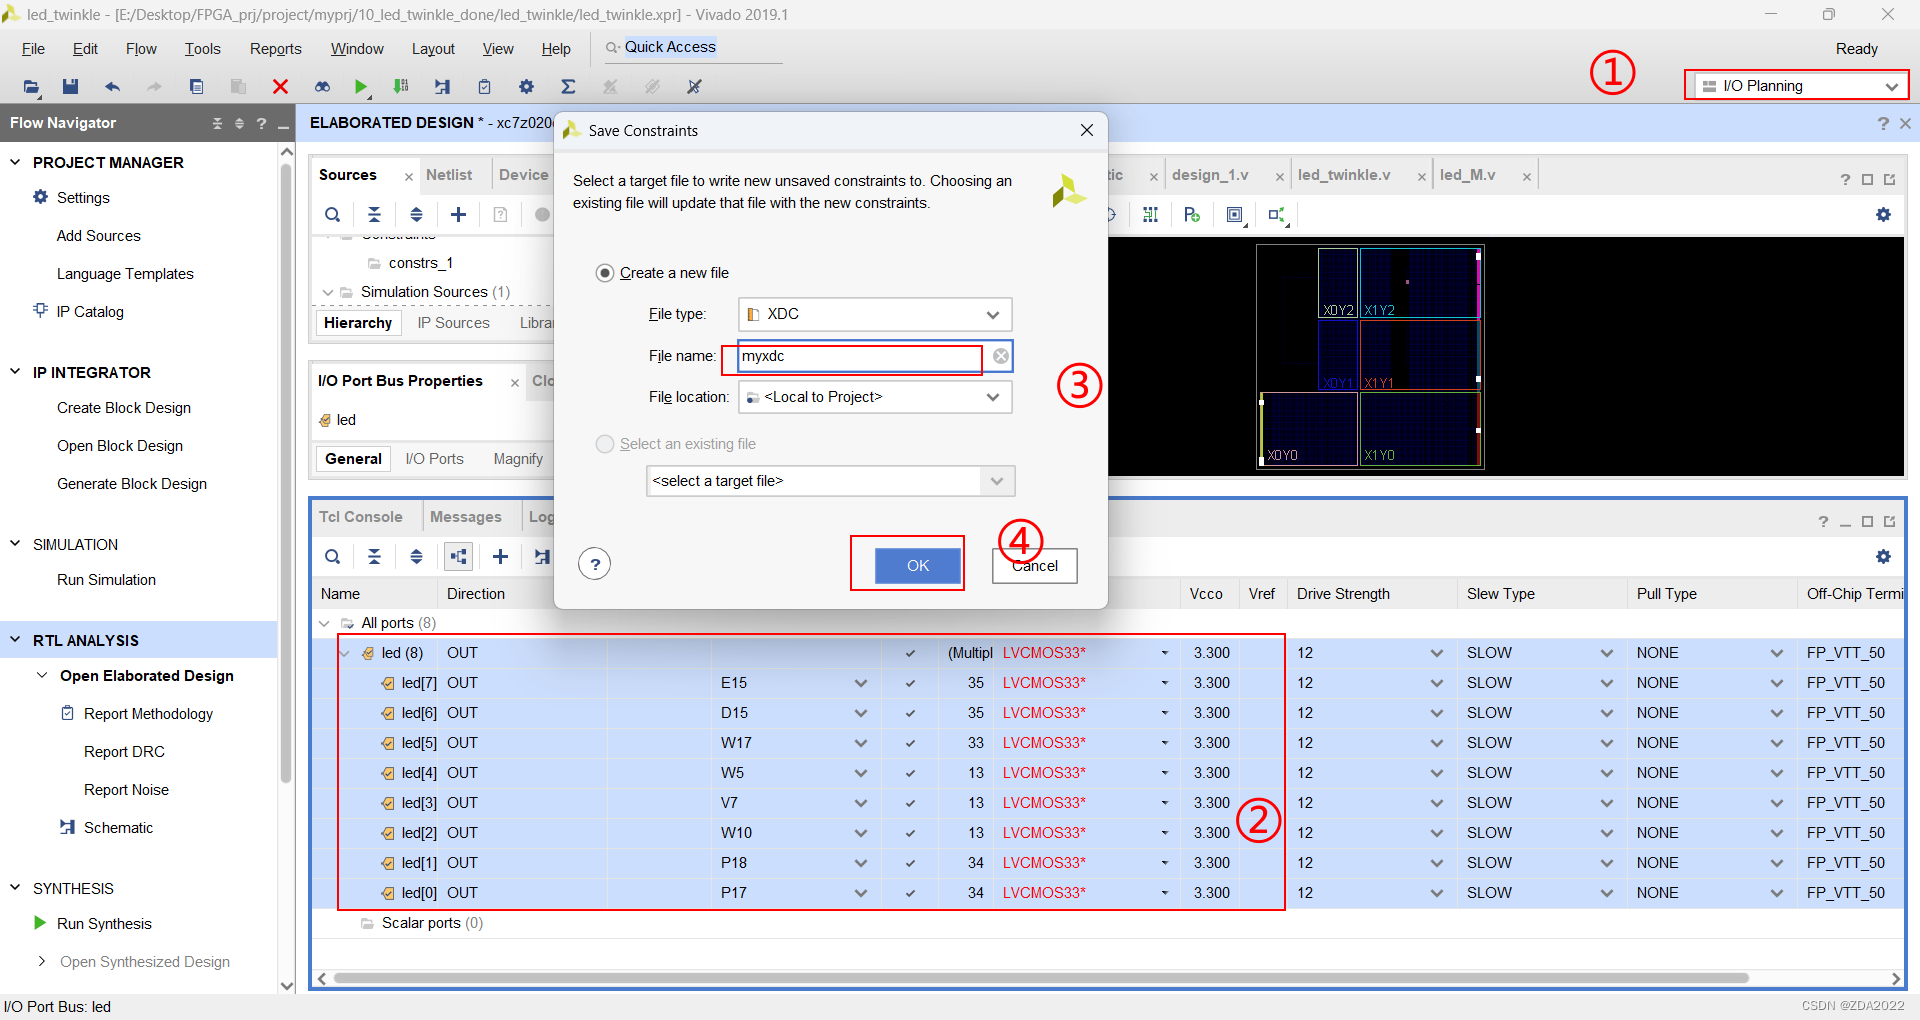Click Cancel in Save Constraints dialog
1920x1020 pixels.
pyautogui.click(x=1035, y=565)
